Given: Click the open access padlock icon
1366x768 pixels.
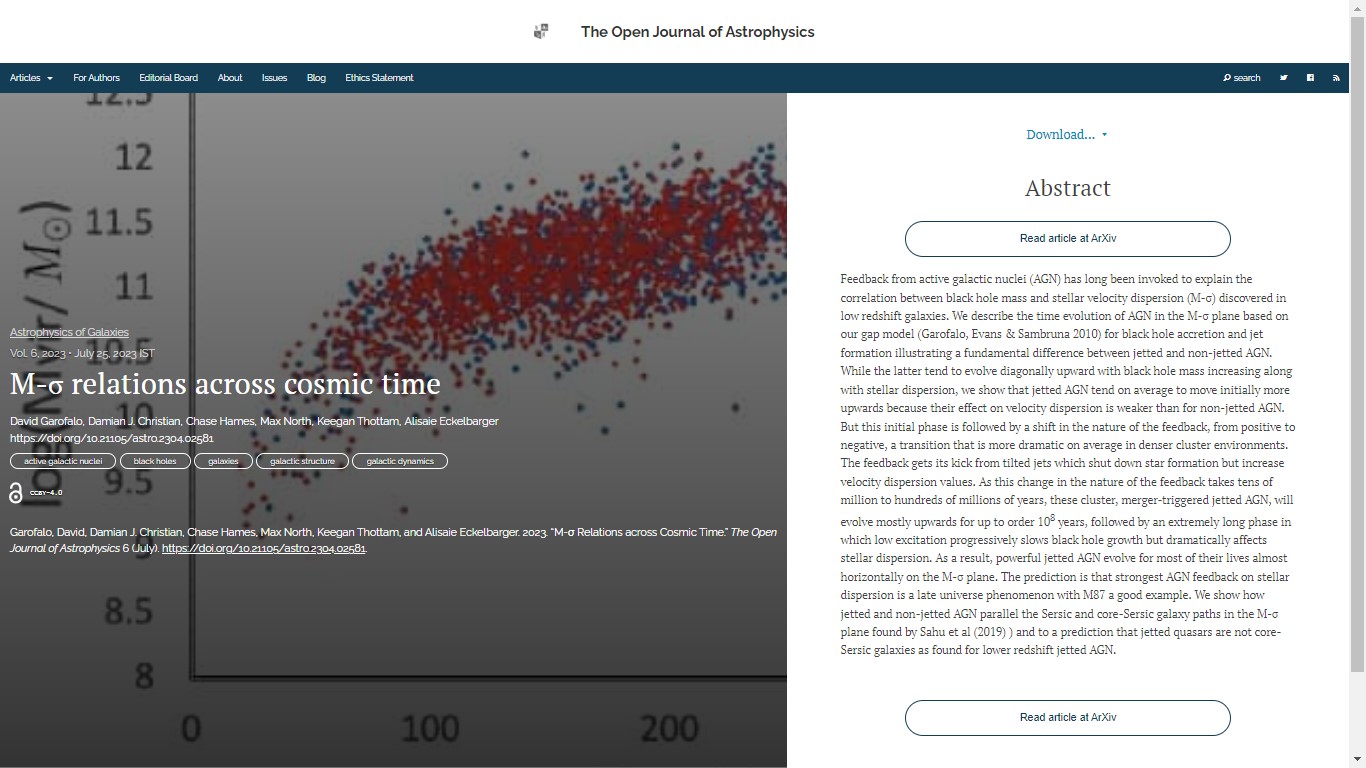Looking at the screenshot, I should click(x=16, y=493).
